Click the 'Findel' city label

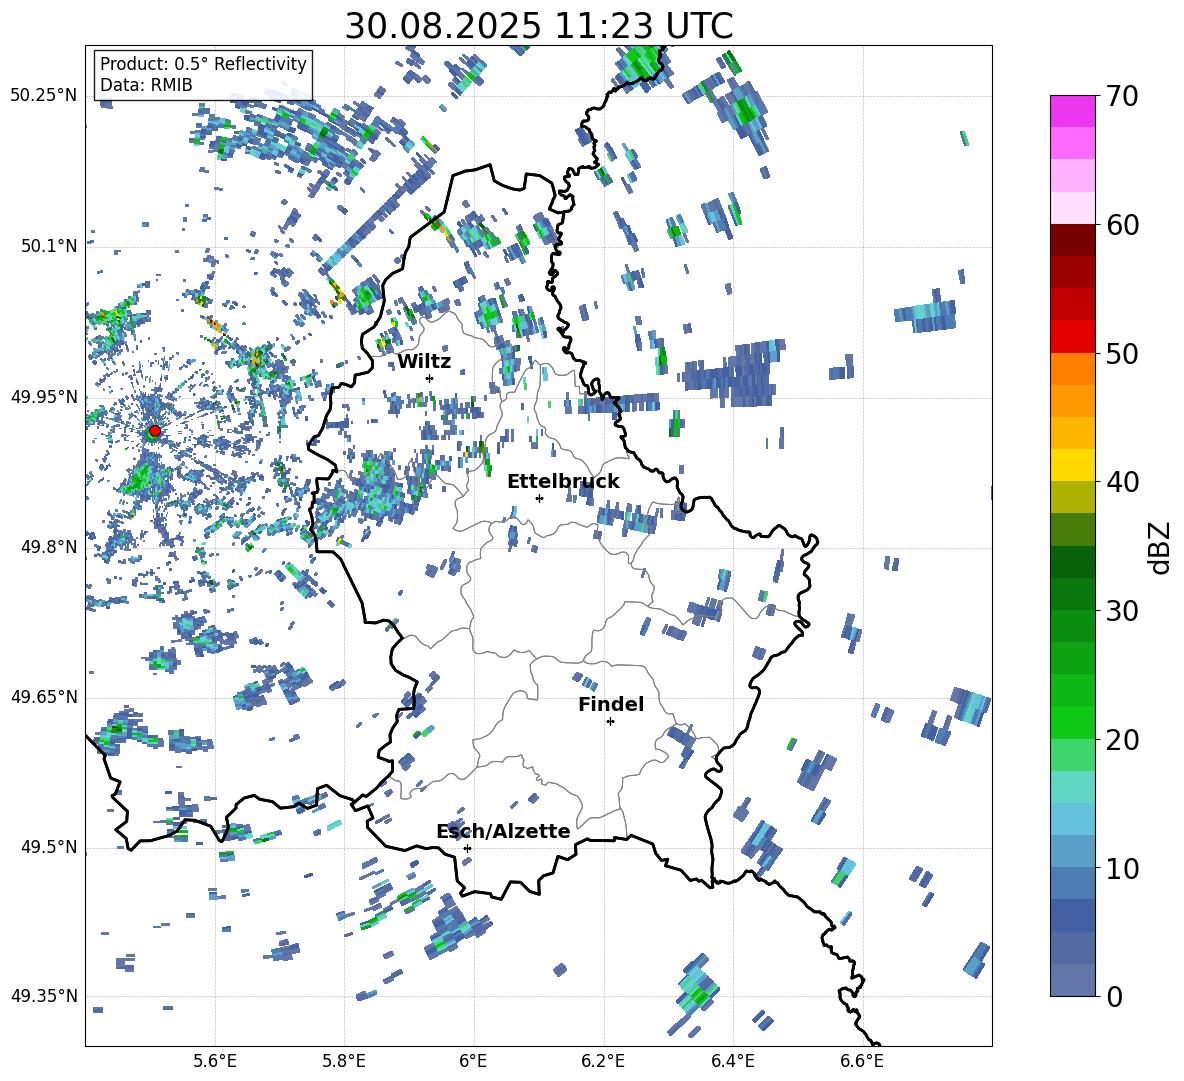[x=611, y=704]
